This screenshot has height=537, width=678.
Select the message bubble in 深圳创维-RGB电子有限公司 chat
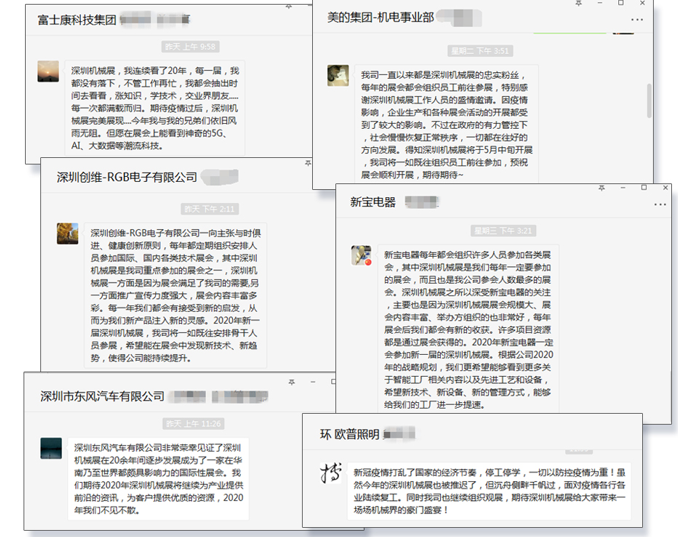click(x=176, y=296)
